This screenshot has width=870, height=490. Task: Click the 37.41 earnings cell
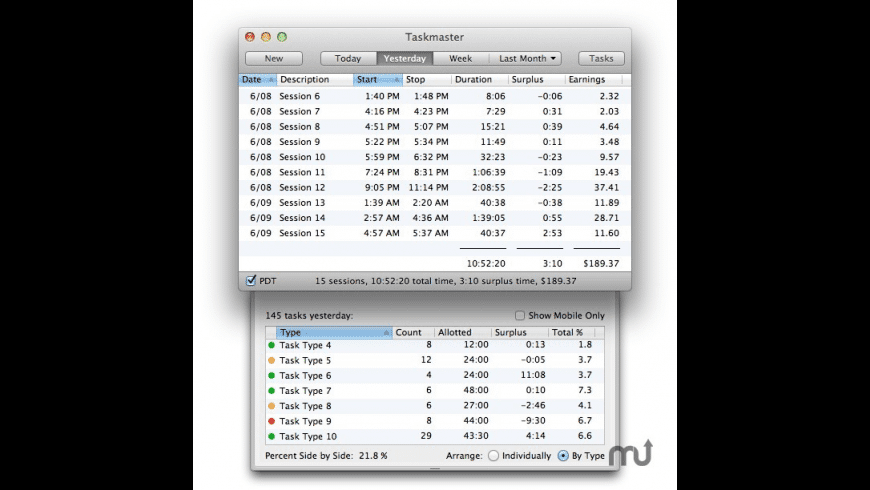point(606,188)
